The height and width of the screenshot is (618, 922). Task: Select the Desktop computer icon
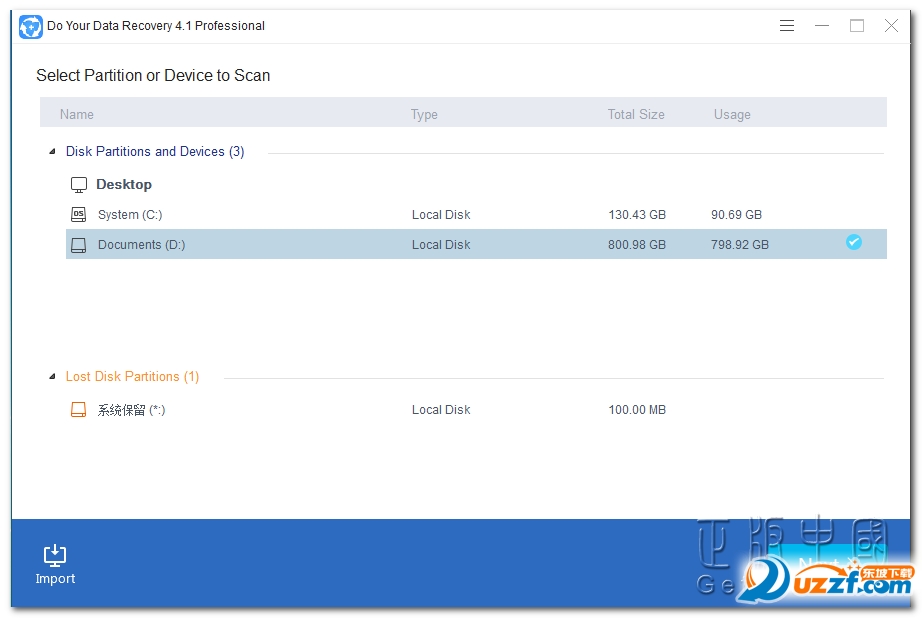pyautogui.click(x=78, y=184)
